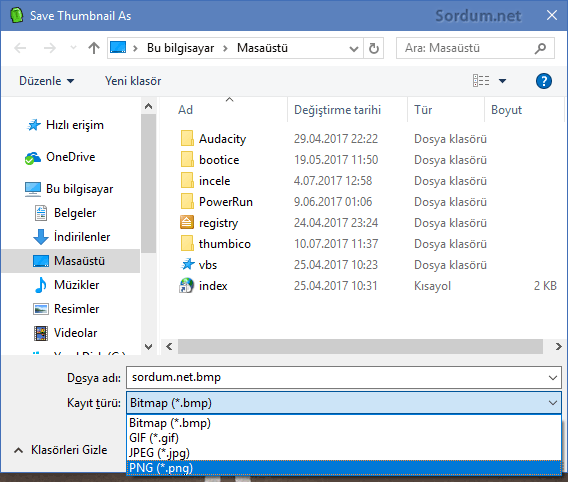This screenshot has height=482, width=568.
Task: Click the index shortcut icon
Action: click(x=187, y=285)
